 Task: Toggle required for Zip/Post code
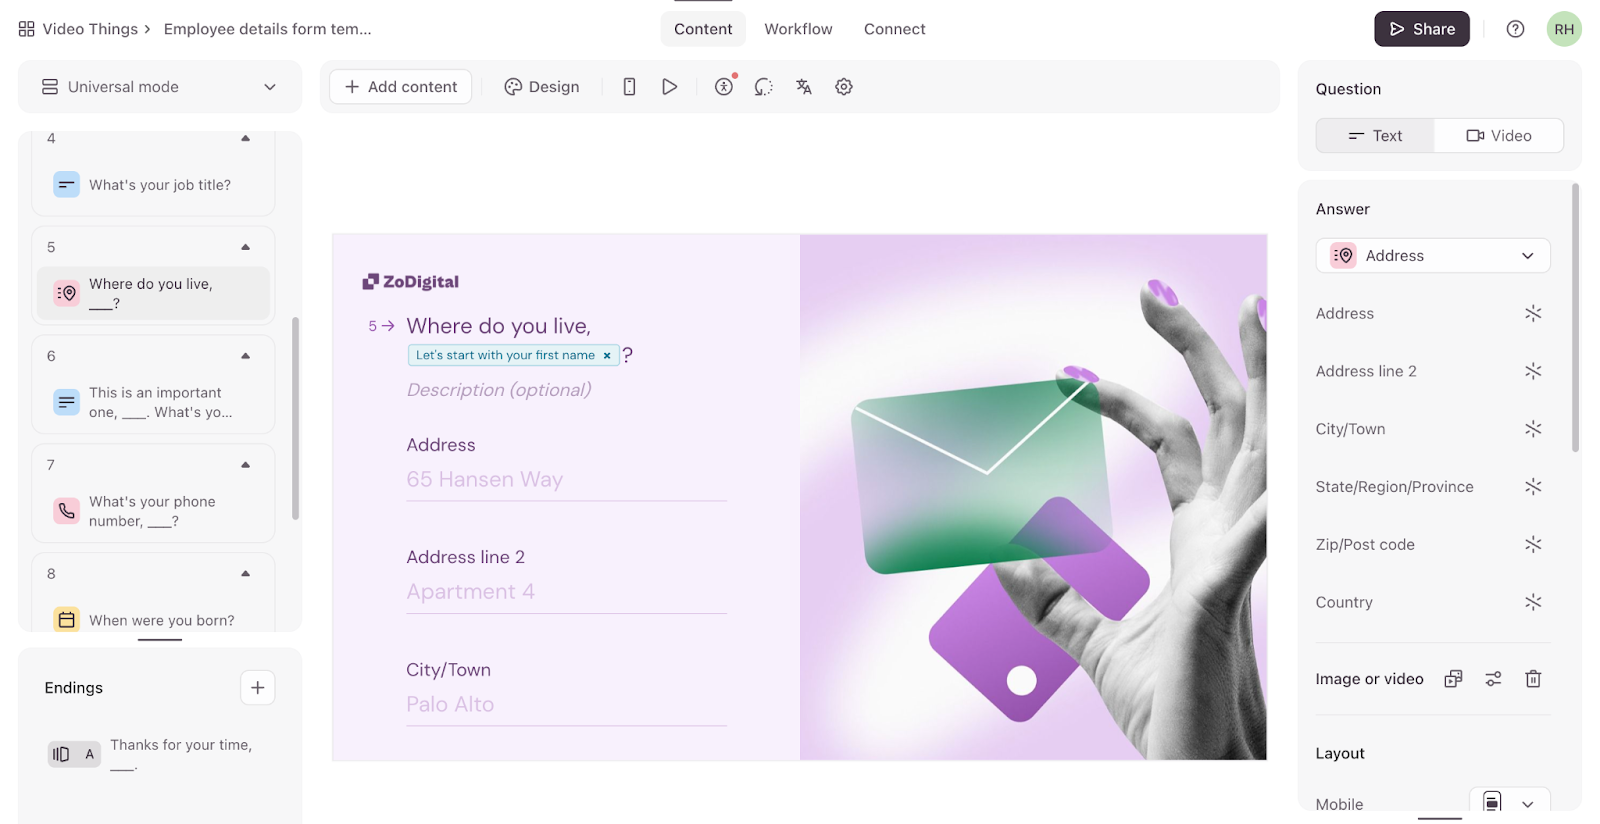(x=1533, y=545)
